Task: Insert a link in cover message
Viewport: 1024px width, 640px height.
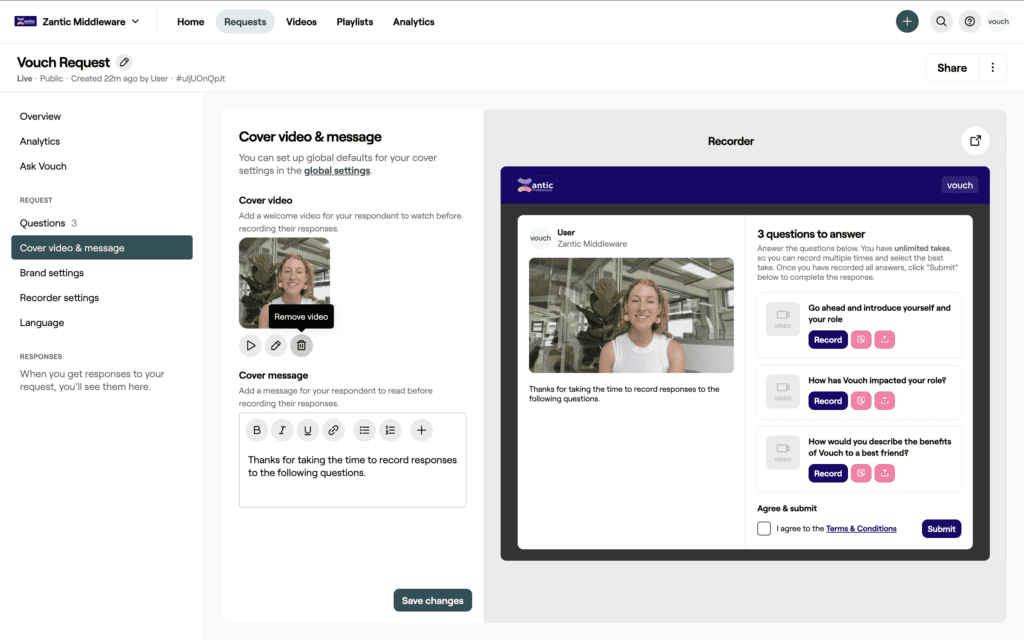Action: [x=333, y=430]
